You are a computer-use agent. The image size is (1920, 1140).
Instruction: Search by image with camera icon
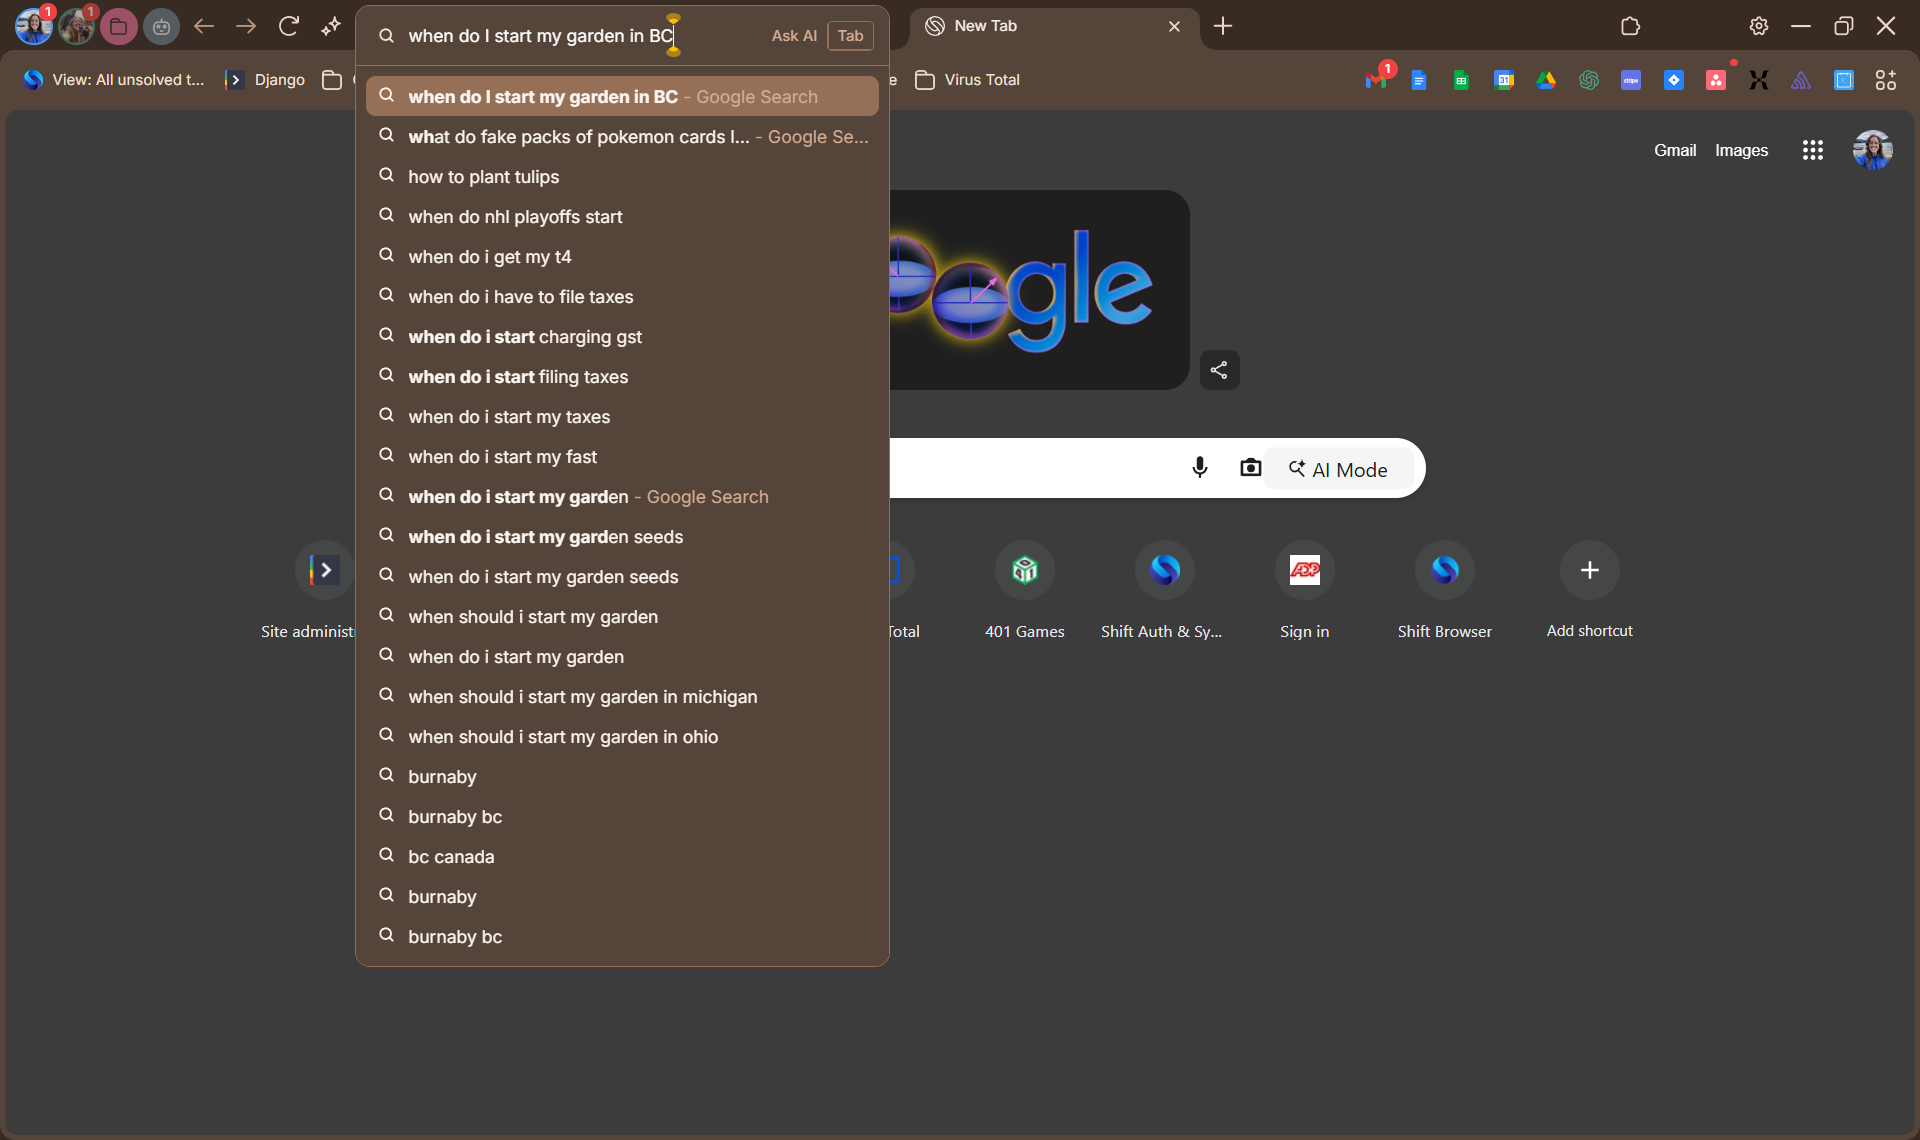pyautogui.click(x=1250, y=467)
